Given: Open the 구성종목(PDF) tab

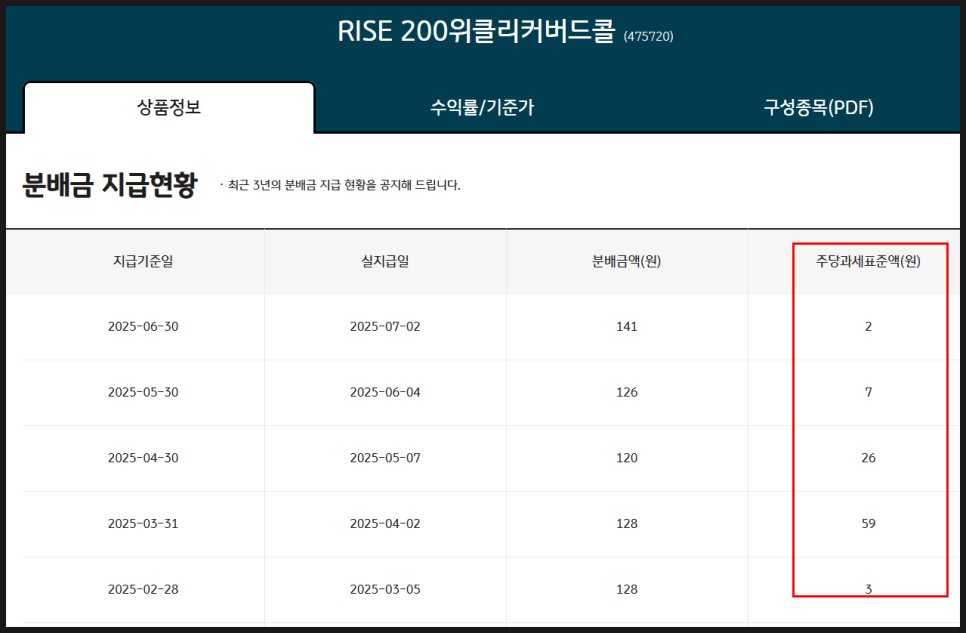Looking at the screenshot, I should pyautogui.click(x=818, y=107).
